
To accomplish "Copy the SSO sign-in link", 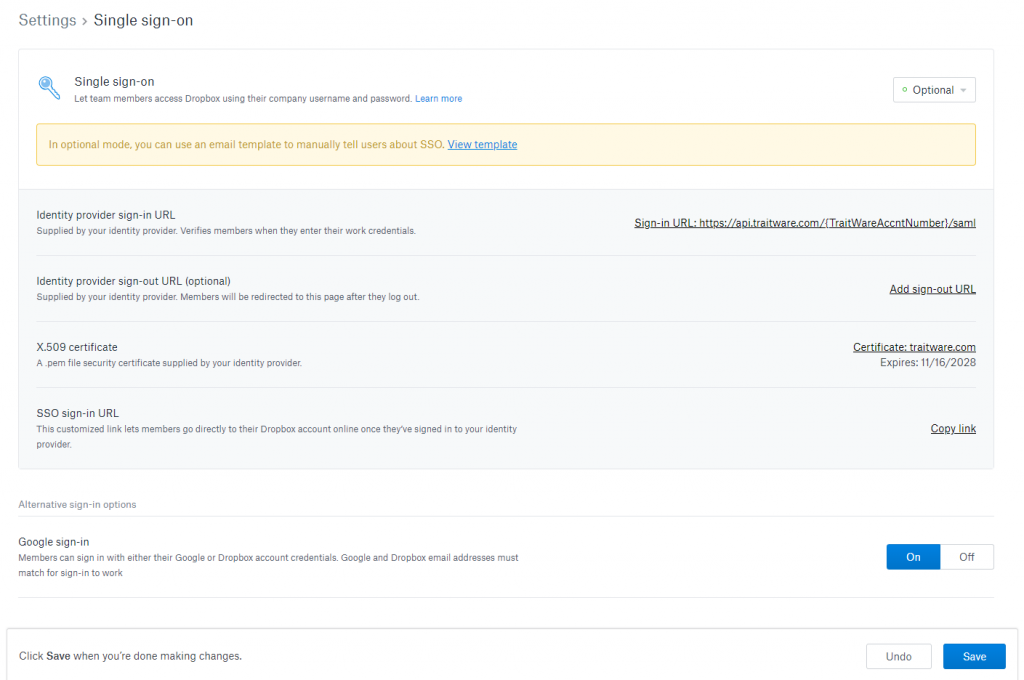I will click(x=953, y=429).
